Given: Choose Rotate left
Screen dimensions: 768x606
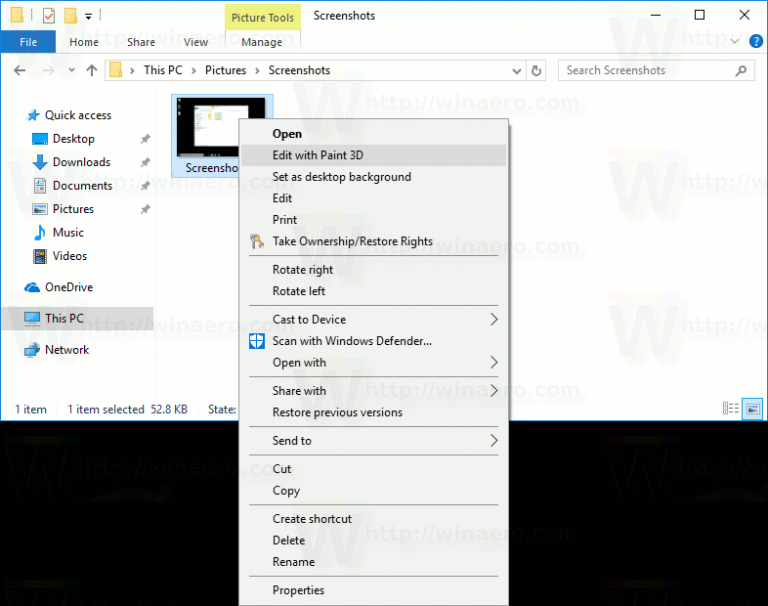Looking at the screenshot, I should 374,291.
